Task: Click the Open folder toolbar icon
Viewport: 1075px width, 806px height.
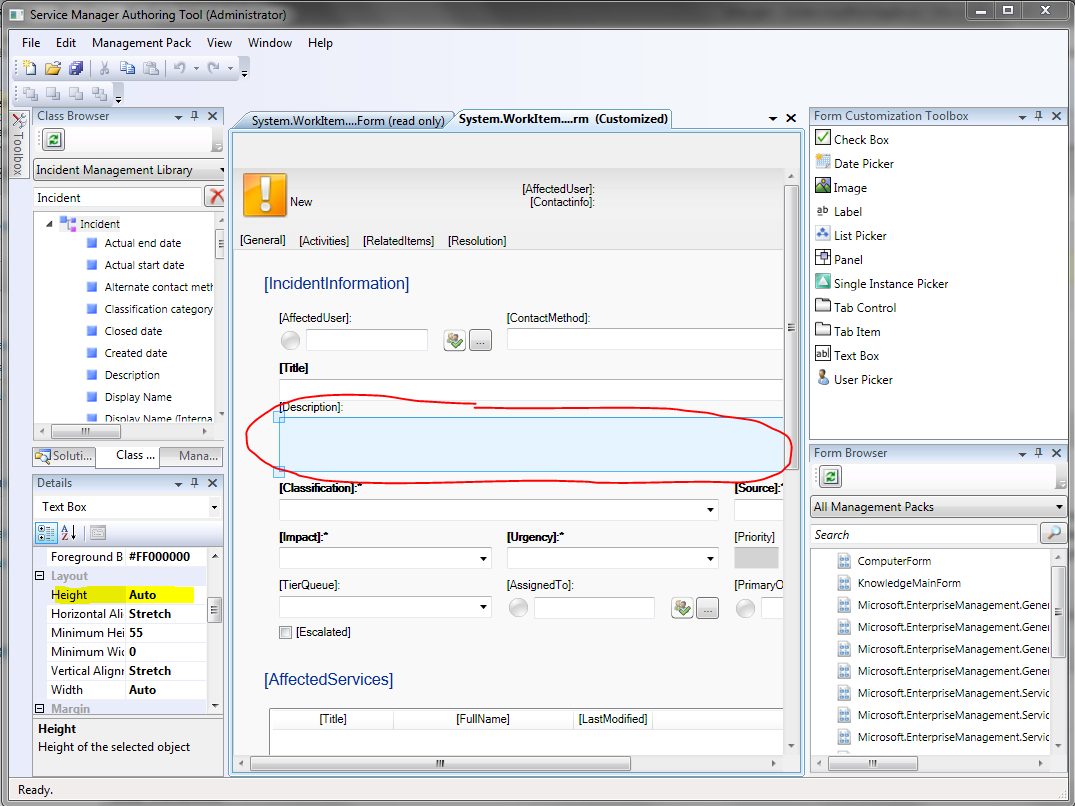Action: [x=53, y=68]
